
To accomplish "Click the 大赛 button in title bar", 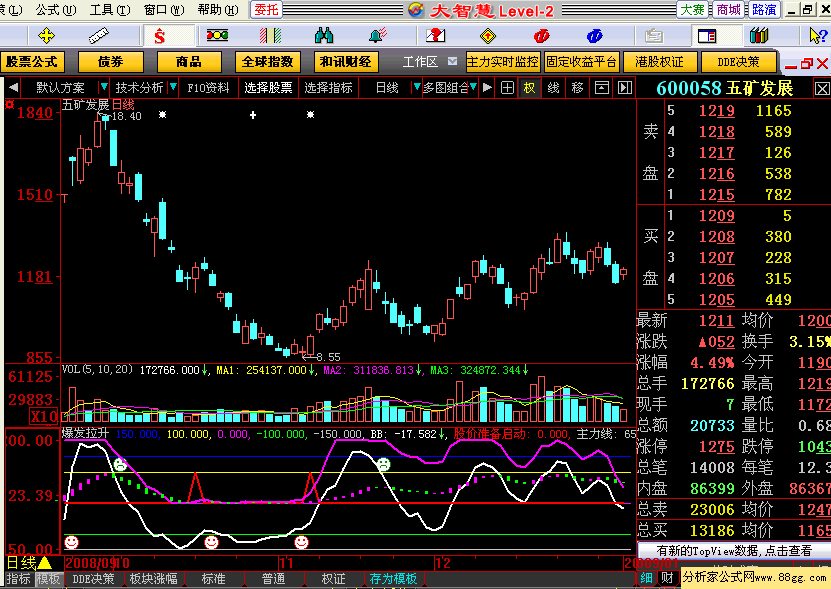I will tap(692, 10).
